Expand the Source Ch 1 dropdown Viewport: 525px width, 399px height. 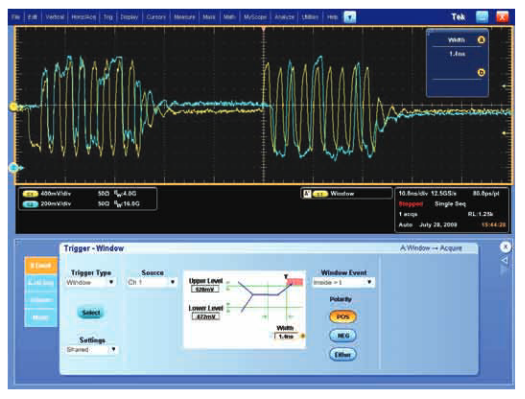(x=173, y=283)
